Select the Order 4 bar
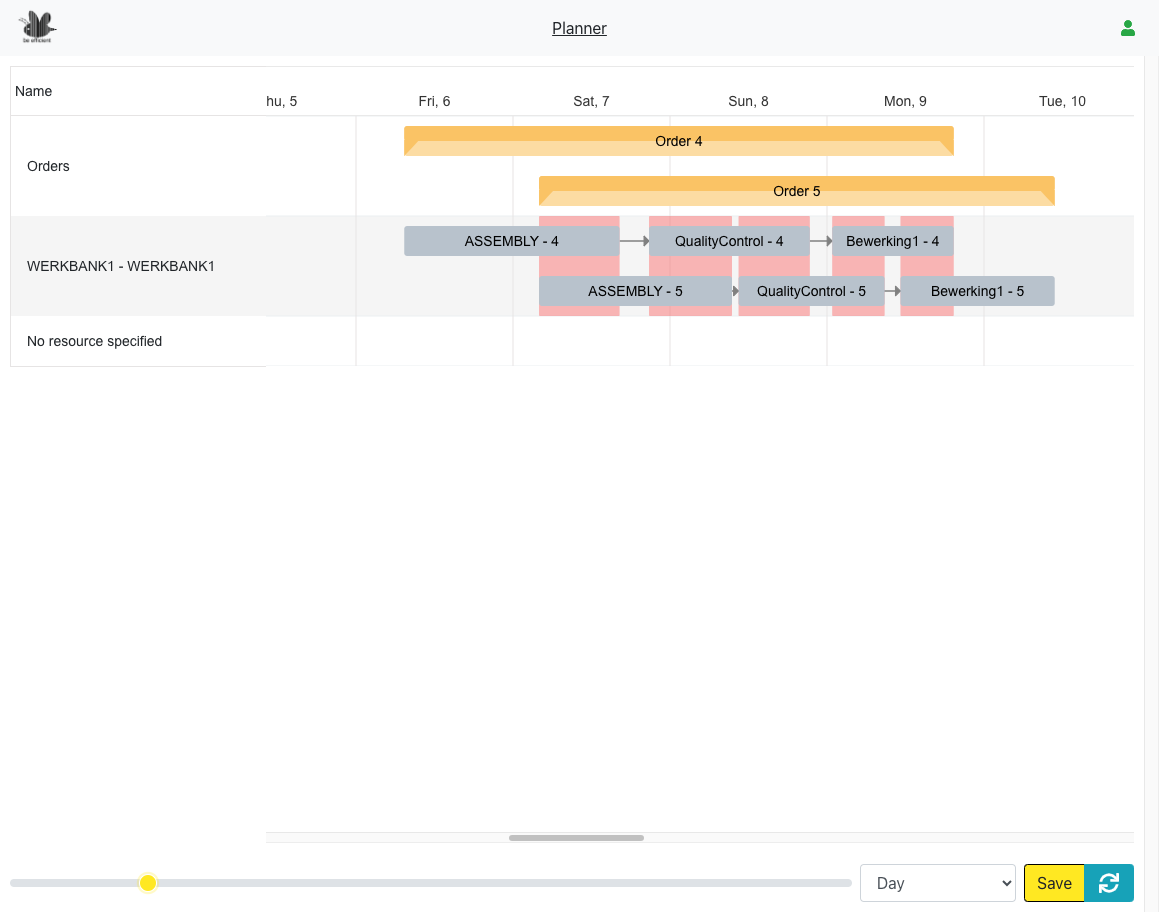This screenshot has width=1159, height=912. click(x=678, y=141)
